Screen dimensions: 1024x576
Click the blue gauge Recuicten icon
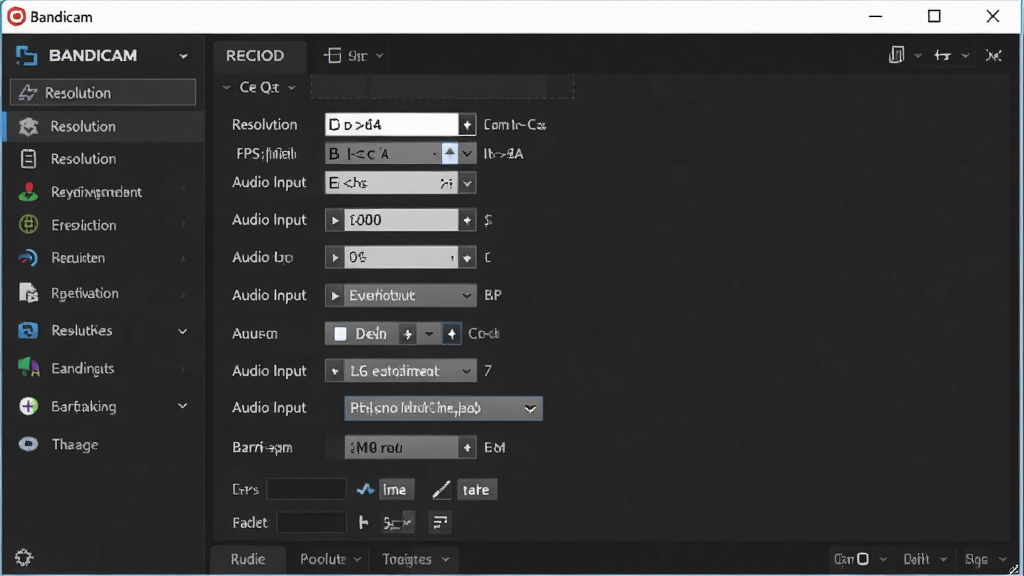[x=28, y=258]
